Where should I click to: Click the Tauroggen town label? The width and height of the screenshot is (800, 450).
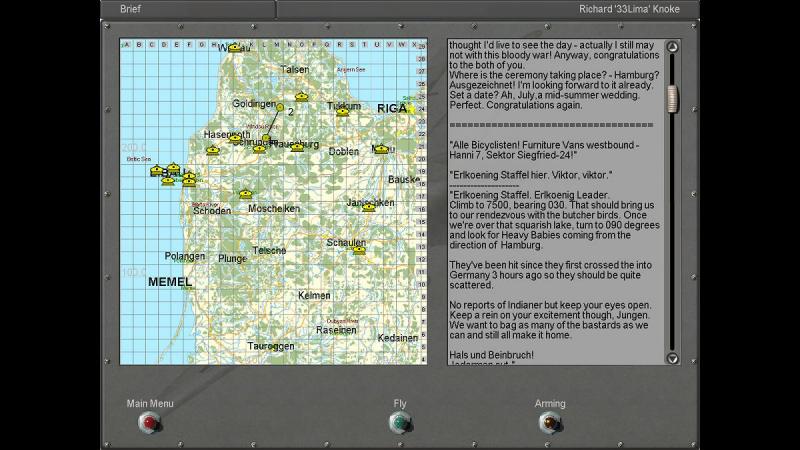(x=271, y=346)
